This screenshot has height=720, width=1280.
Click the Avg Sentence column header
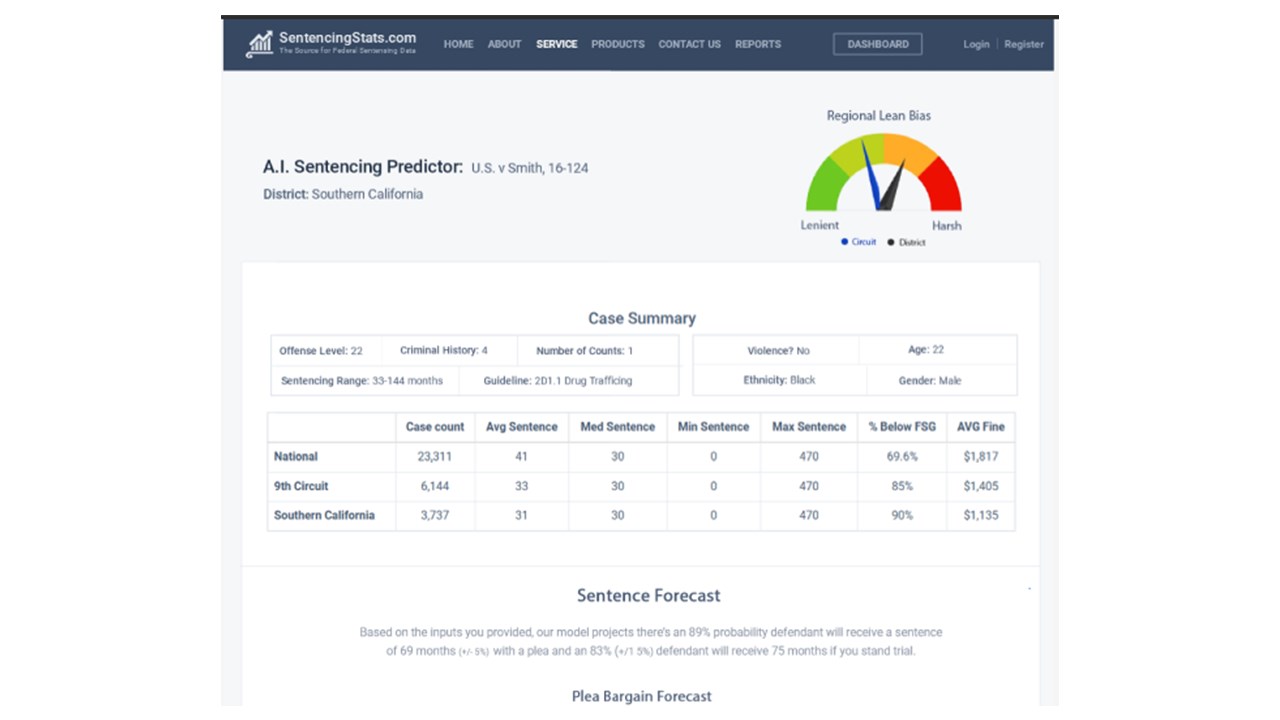tap(521, 427)
